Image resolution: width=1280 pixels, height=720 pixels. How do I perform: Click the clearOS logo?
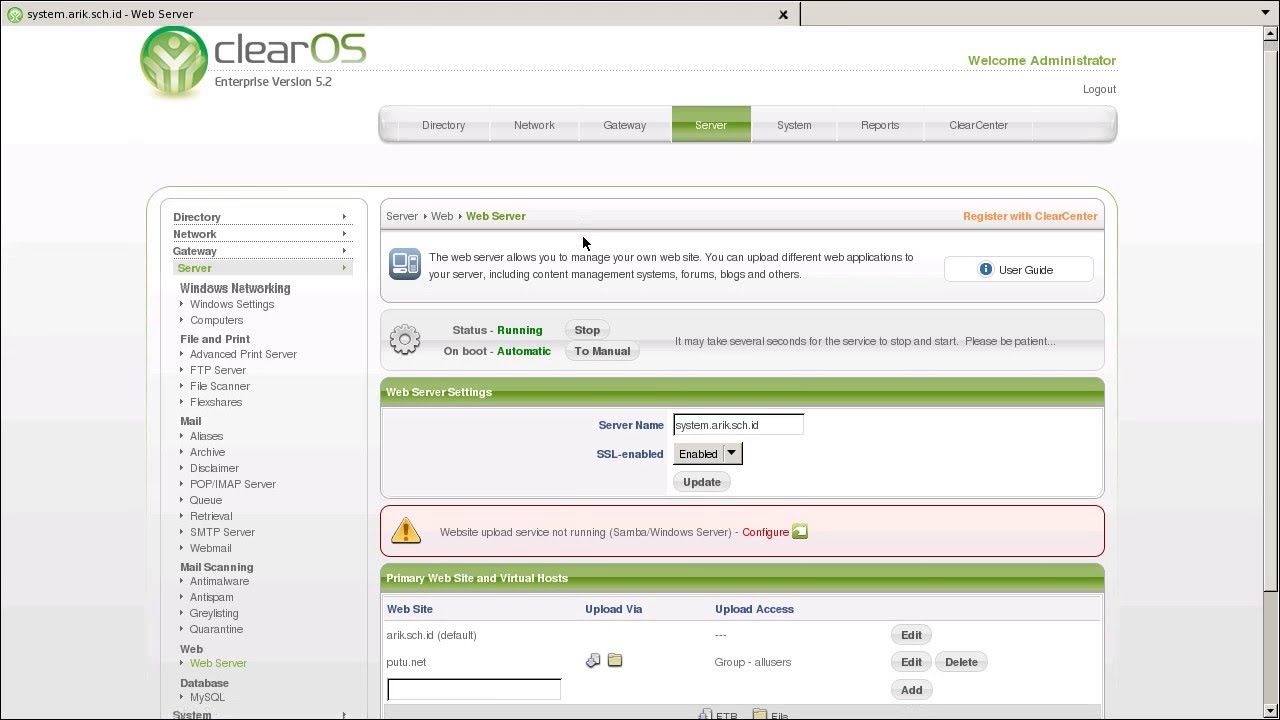[254, 62]
